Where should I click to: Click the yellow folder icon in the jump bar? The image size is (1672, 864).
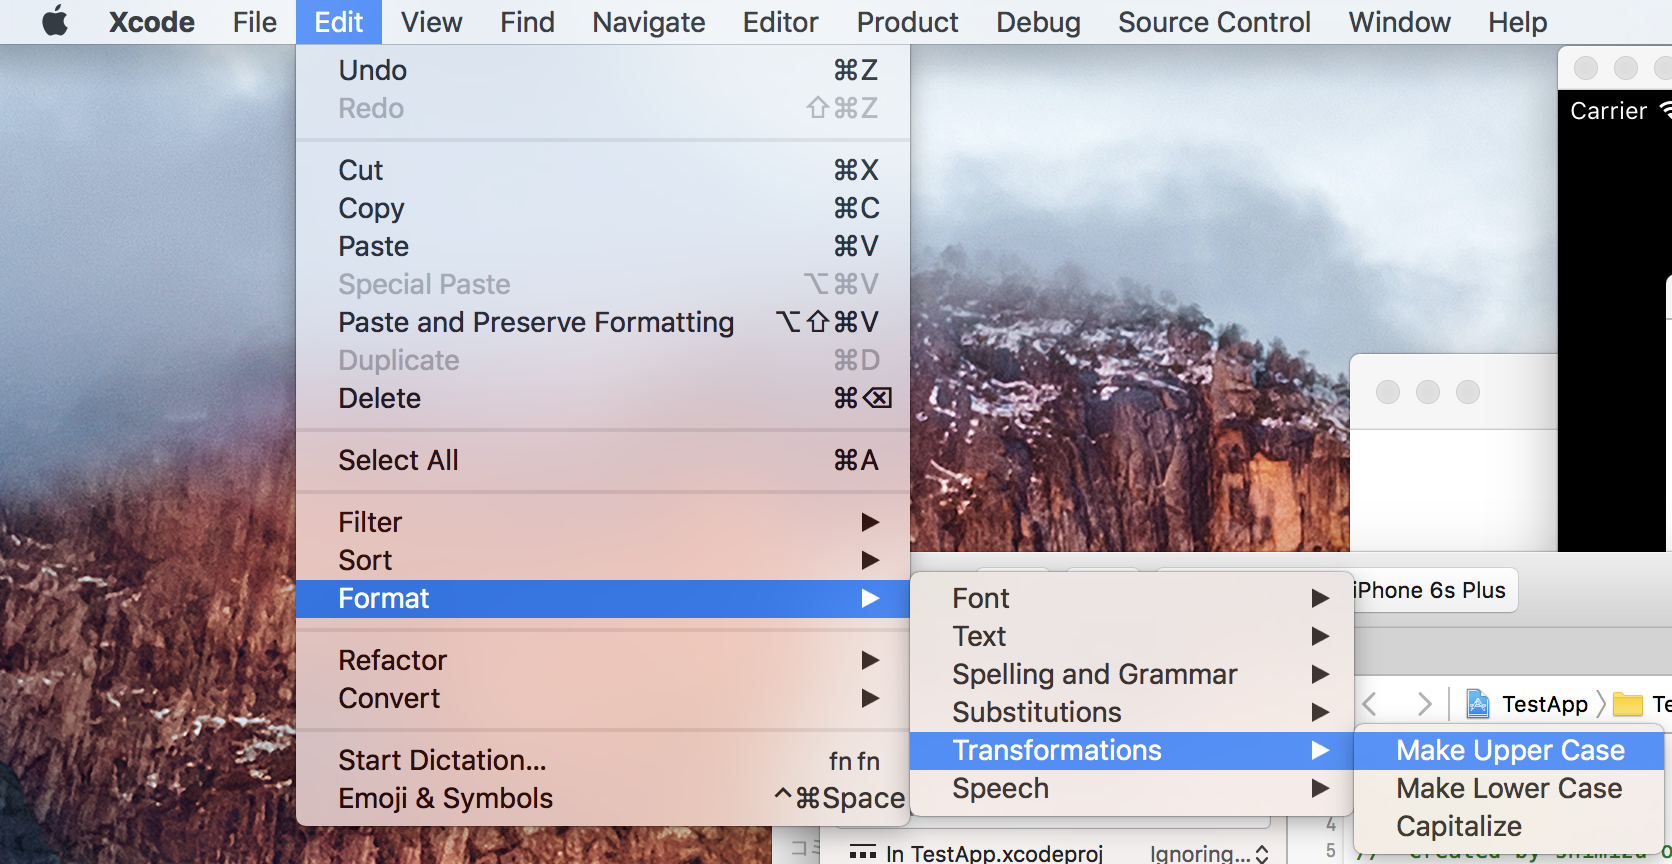(x=1628, y=704)
